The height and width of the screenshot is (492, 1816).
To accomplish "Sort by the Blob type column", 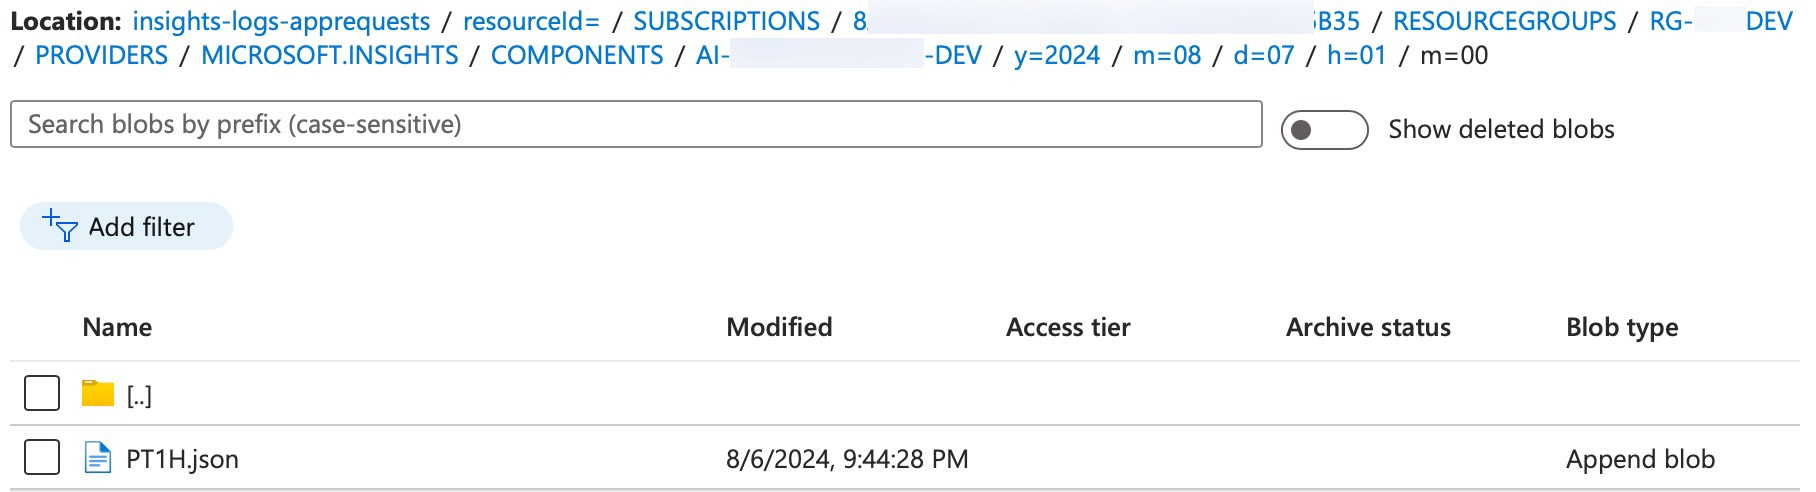I will 1622,327.
